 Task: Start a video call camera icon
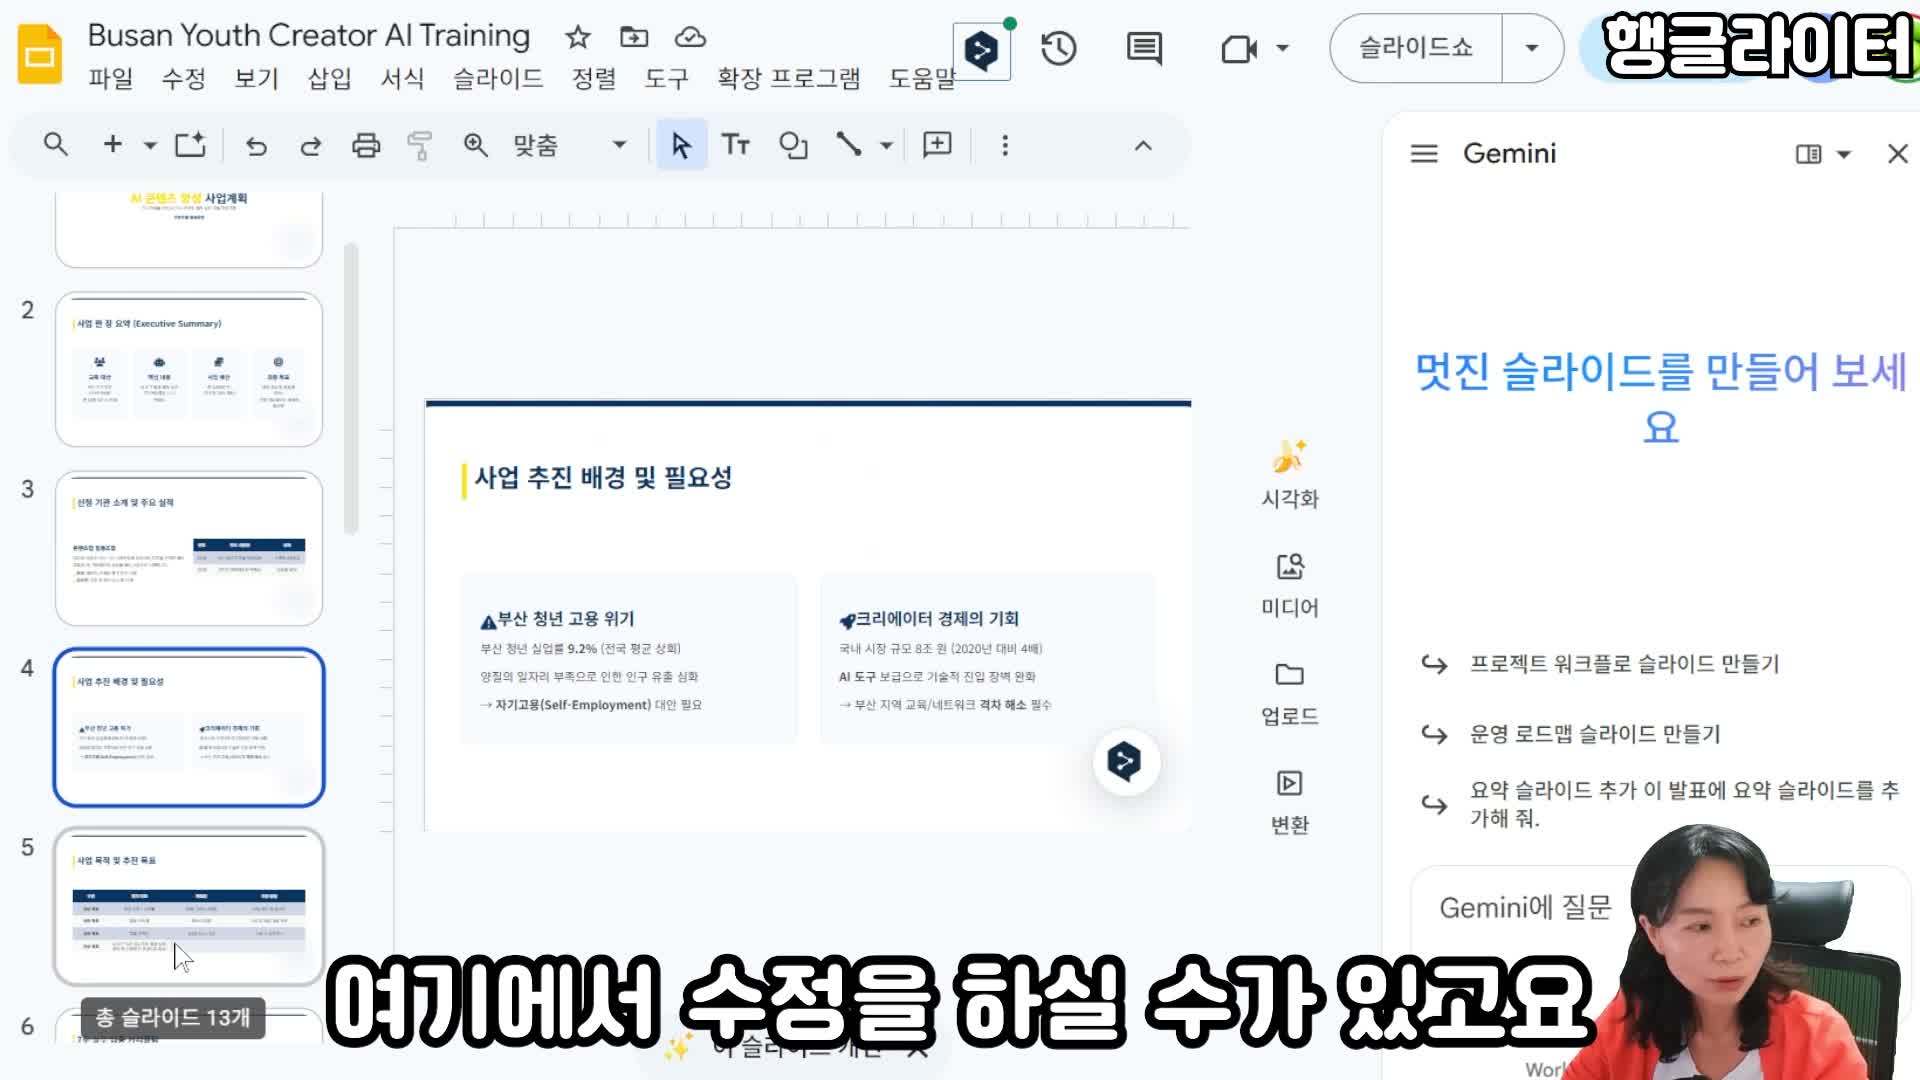pyautogui.click(x=1239, y=48)
